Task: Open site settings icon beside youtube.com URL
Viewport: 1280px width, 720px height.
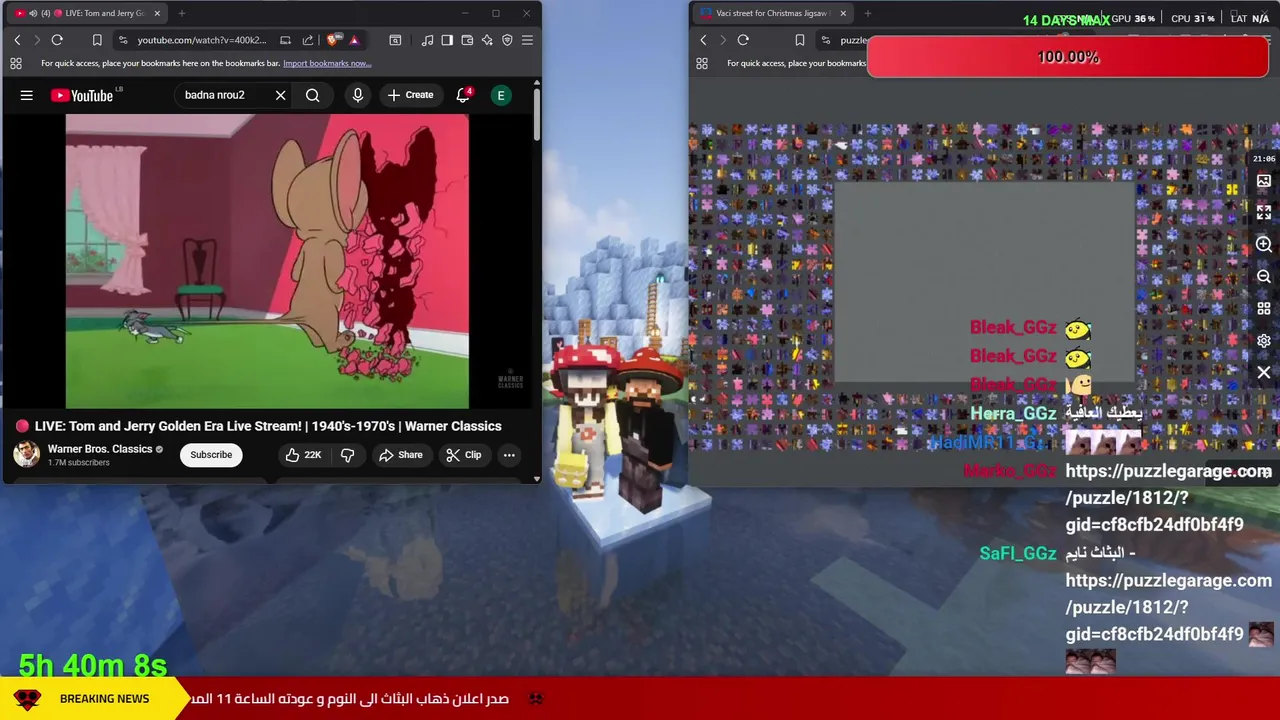Action: pos(123,40)
